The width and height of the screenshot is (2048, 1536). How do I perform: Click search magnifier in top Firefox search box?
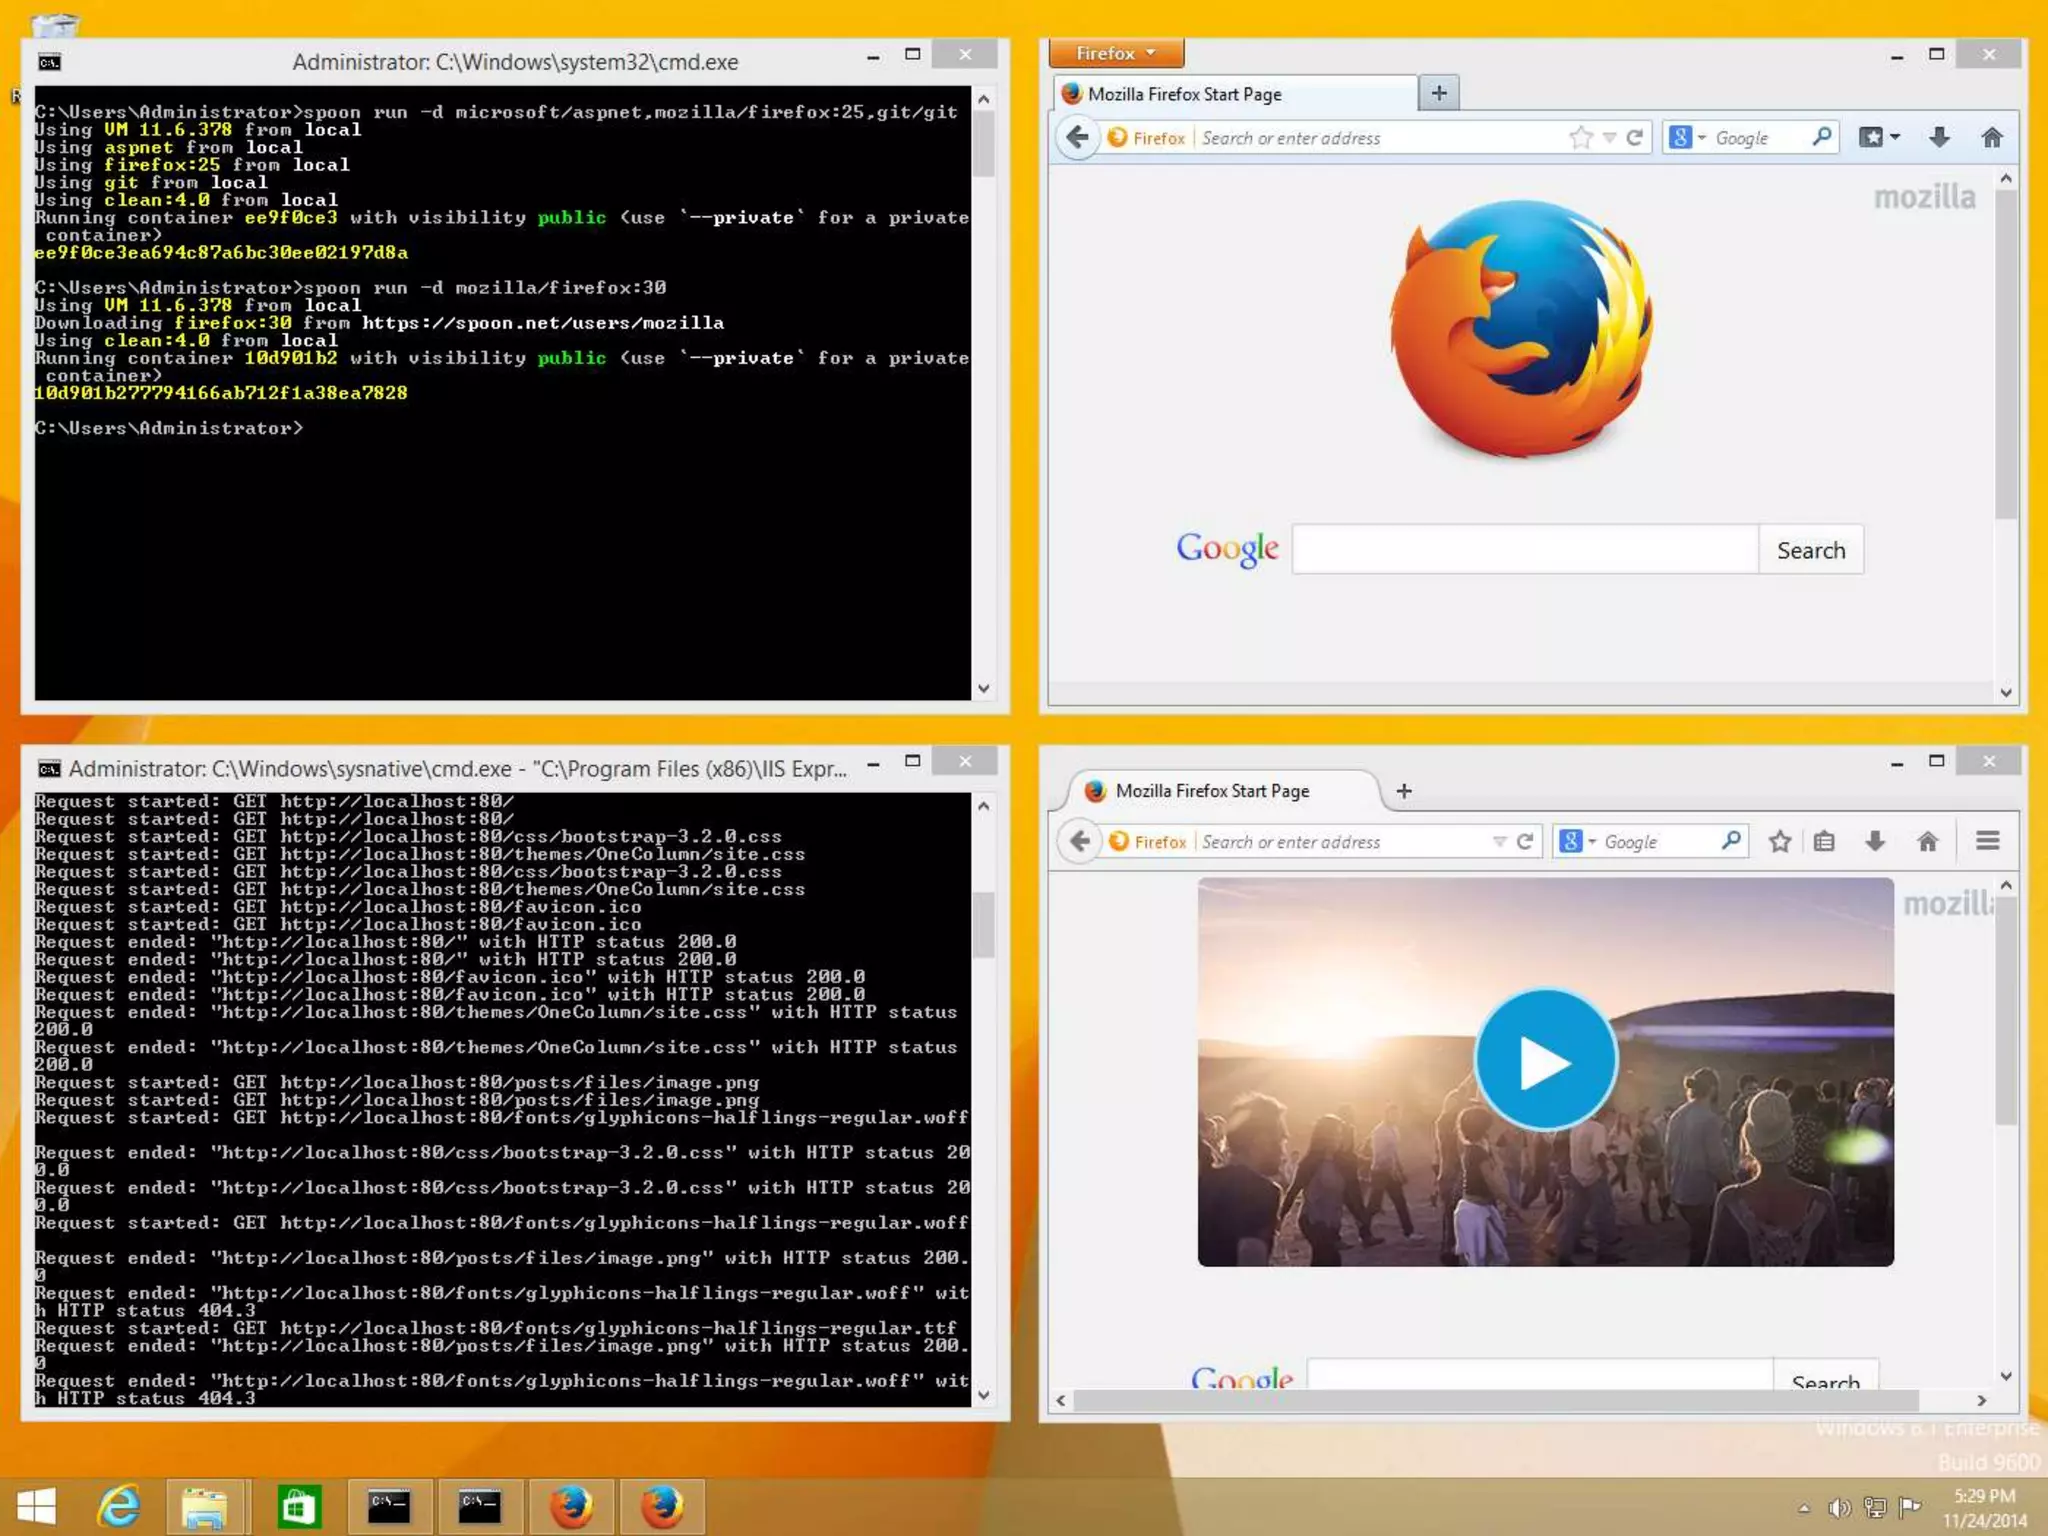pos(1822,137)
